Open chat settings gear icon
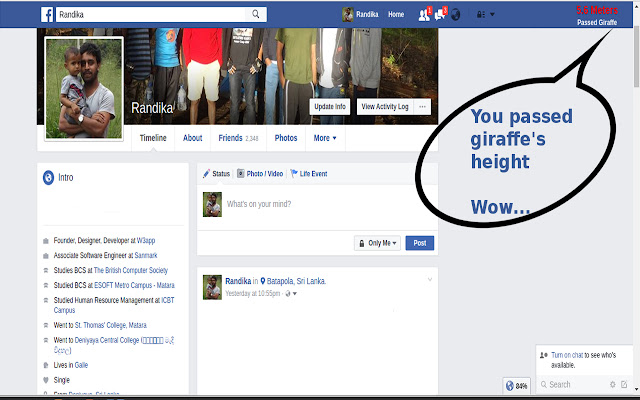 [x=613, y=384]
